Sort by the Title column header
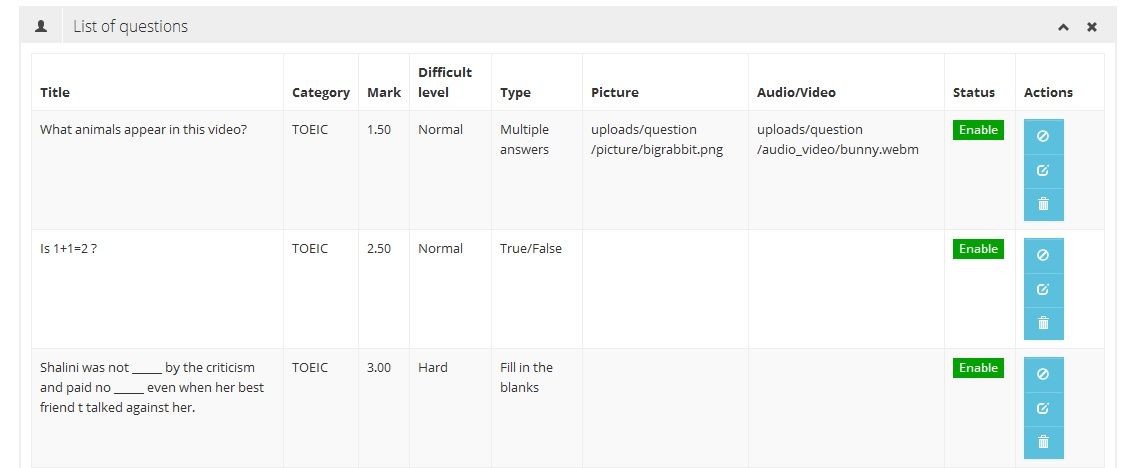This screenshot has width=1137, height=468. 55,92
